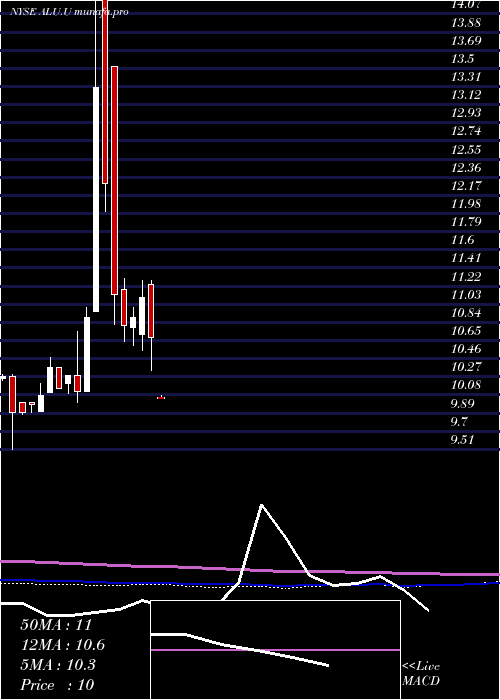Screen dimensions: 500x700
Task: Click the NYSE ALU.U munafa.pro chart title
Action: tap(69, 12)
